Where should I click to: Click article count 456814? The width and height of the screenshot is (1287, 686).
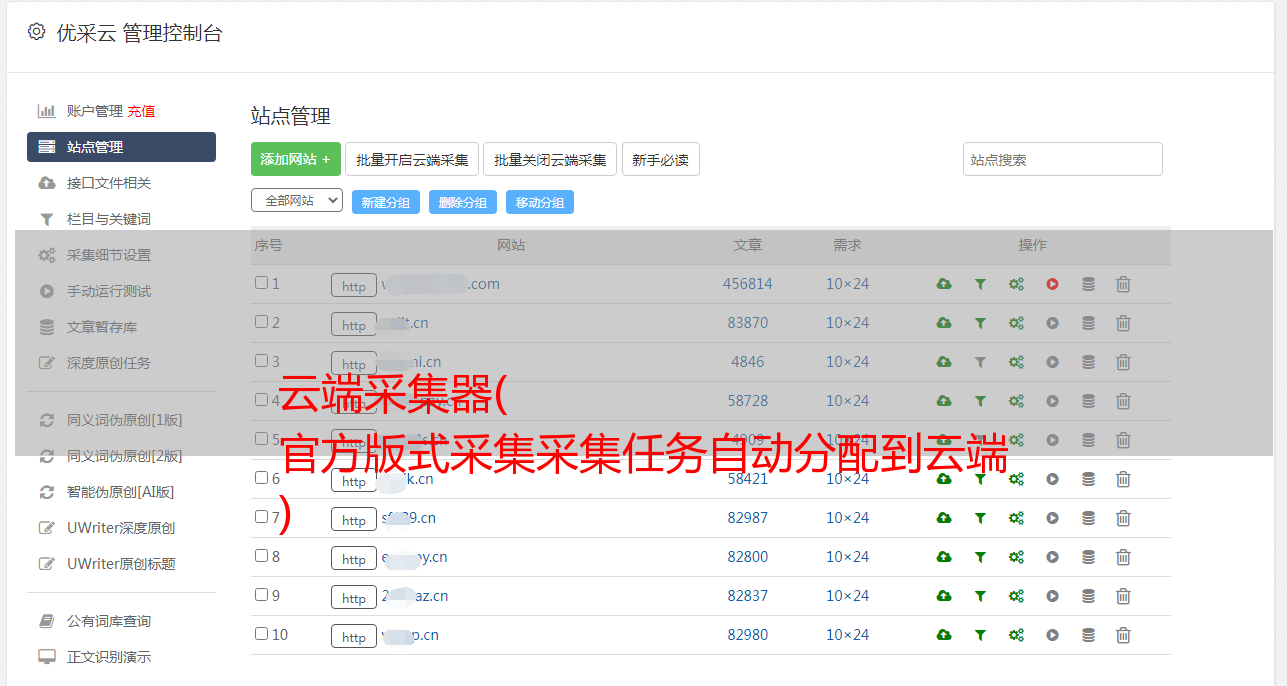(748, 284)
